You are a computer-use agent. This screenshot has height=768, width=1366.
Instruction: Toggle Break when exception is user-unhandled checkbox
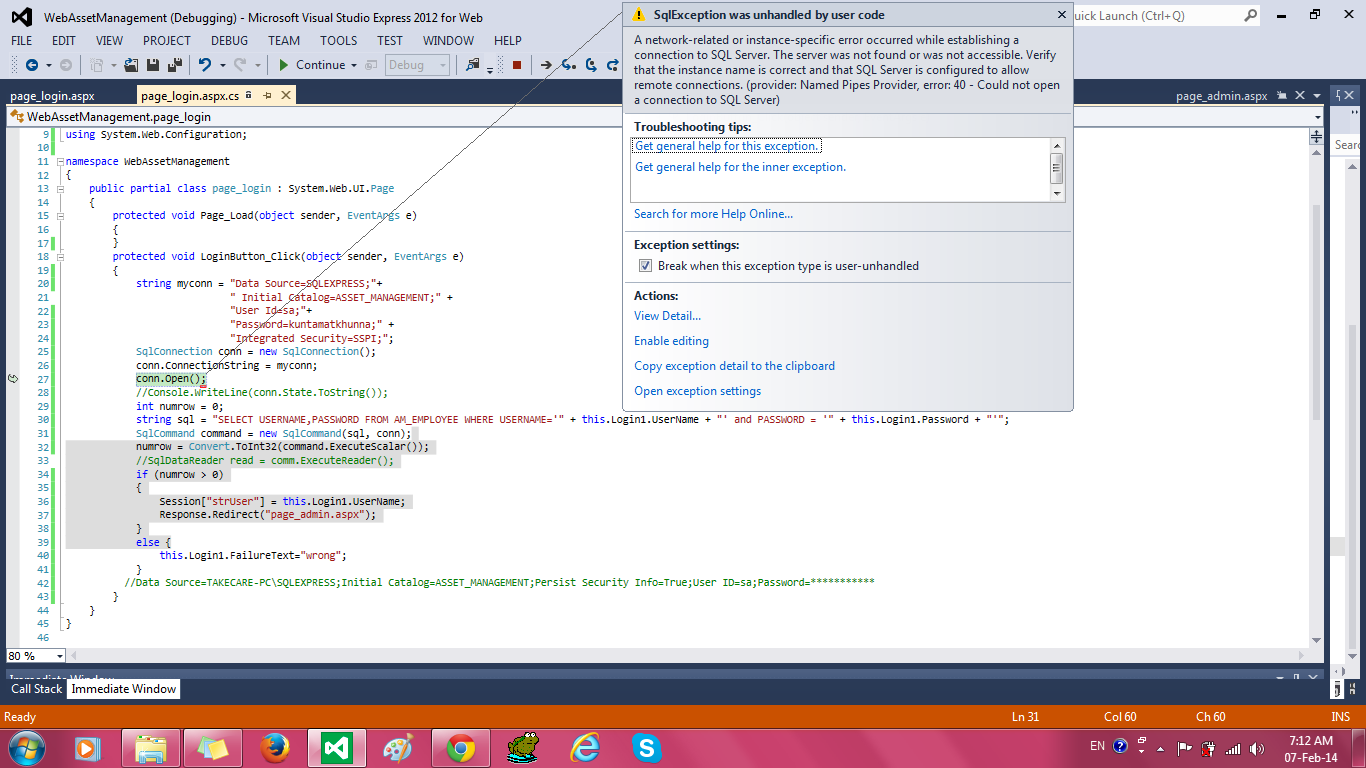pyautogui.click(x=646, y=266)
